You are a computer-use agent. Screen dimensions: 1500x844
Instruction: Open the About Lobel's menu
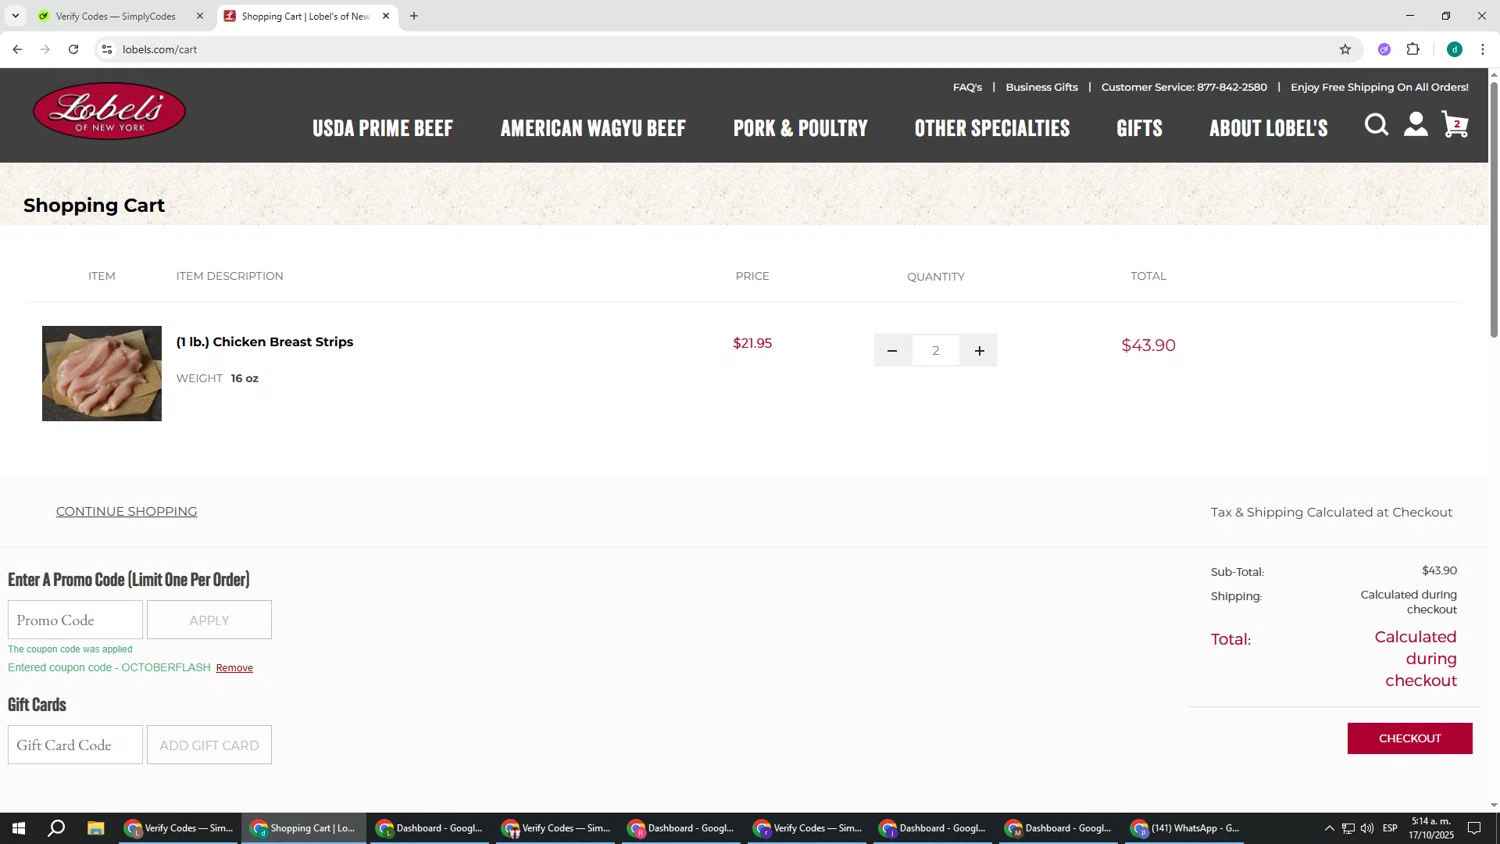[1268, 128]
